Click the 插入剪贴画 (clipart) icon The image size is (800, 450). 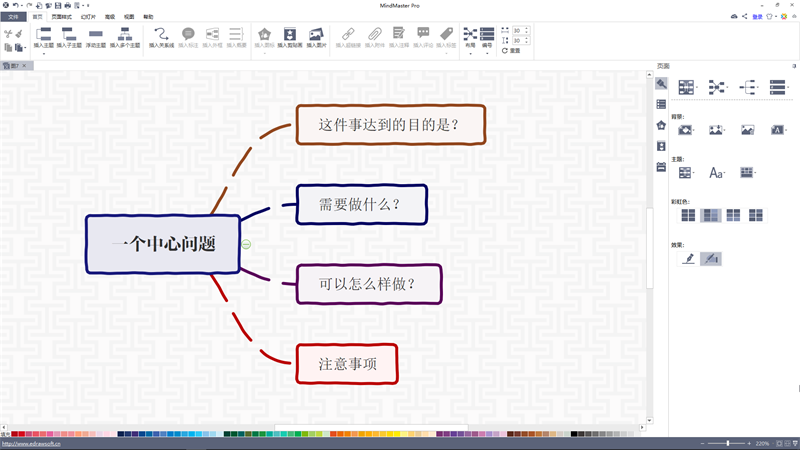click(x=290, y=34)
